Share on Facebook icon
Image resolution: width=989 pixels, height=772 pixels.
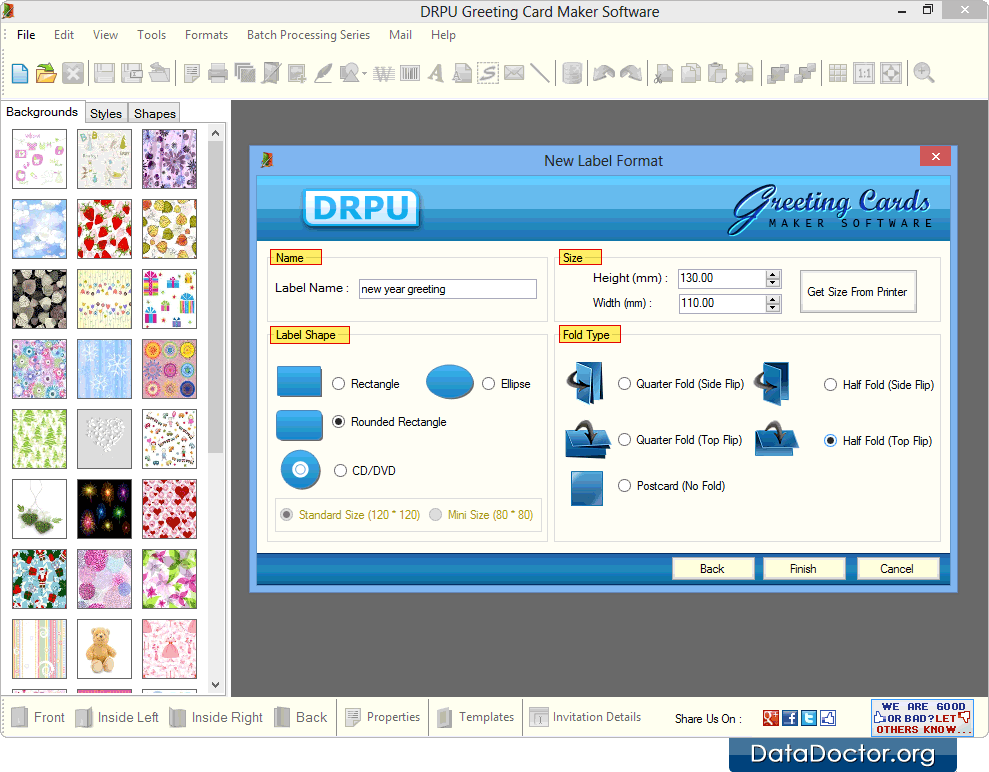tap(790, 718)
